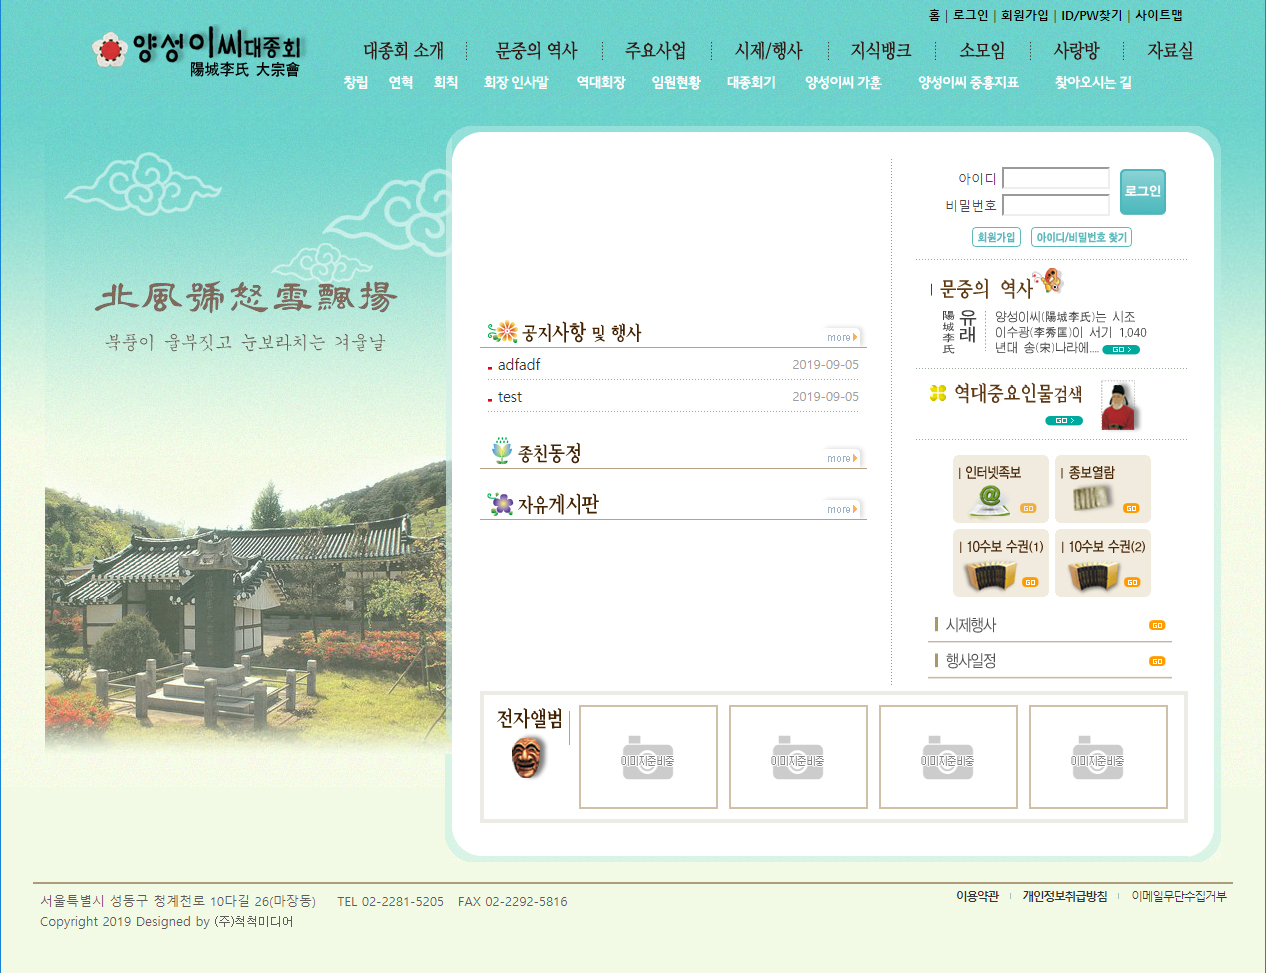This screenshot has width=1266, height=973.
Task: Select the 지식뱅크 main menu item
Action: point(880,51)
